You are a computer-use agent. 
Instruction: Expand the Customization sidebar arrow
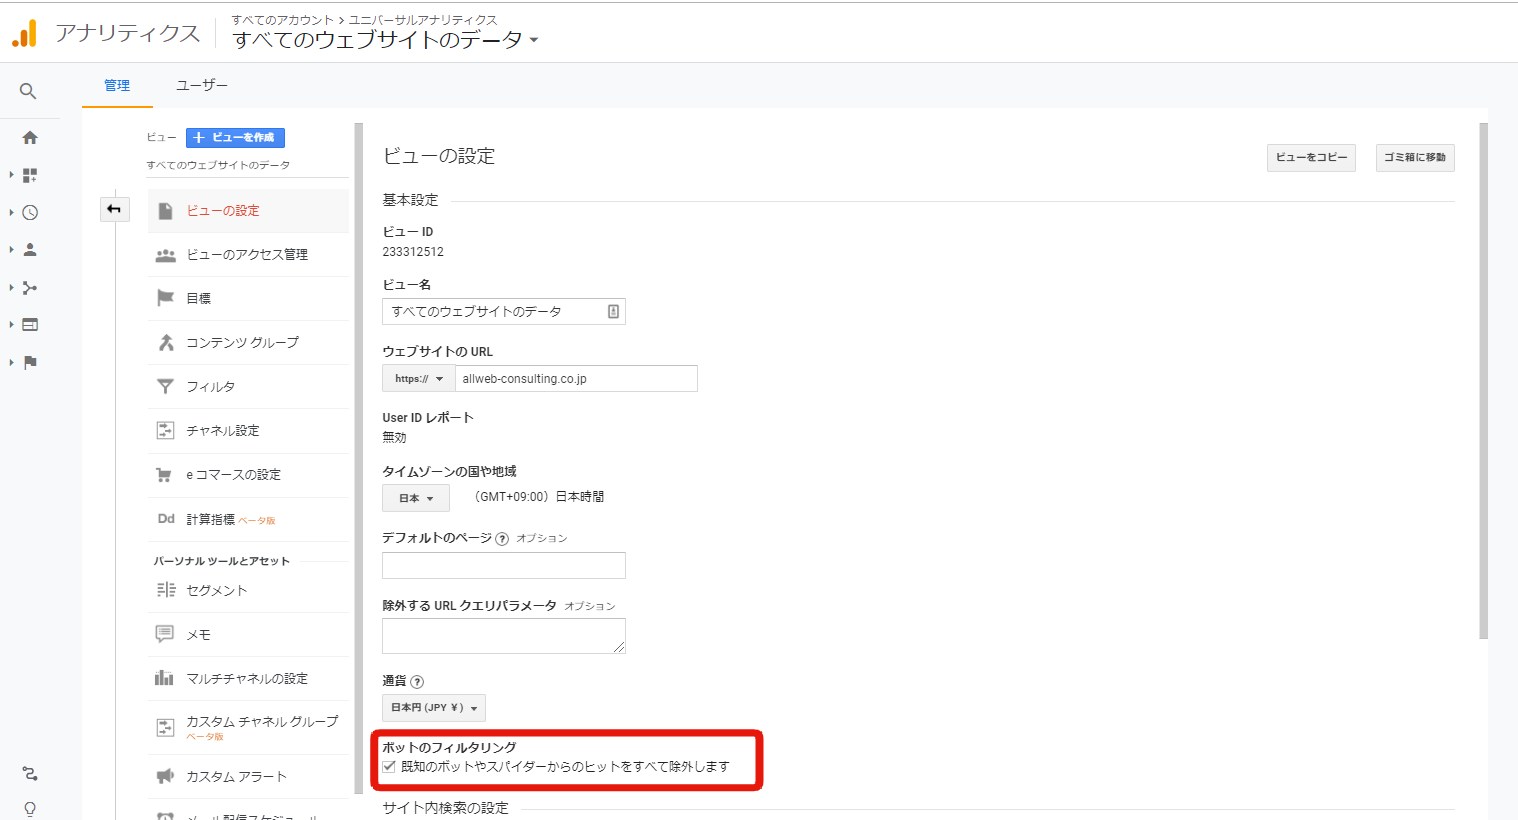pyautogui.click(x=11, y=175)
